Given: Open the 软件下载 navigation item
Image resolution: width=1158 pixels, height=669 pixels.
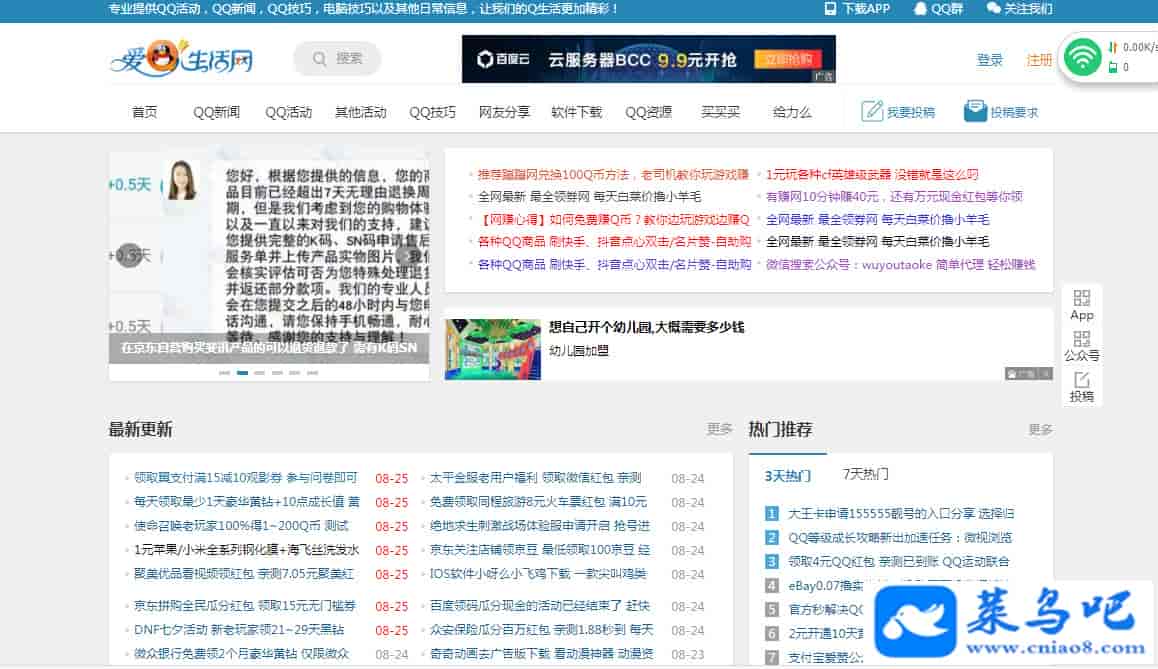Looking at the screenshot, I should 577,112.
